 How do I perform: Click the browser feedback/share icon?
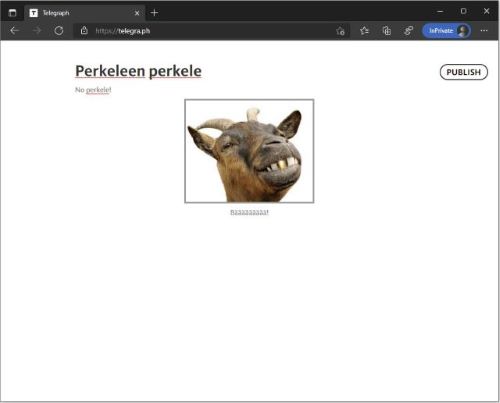click(408, 31)
